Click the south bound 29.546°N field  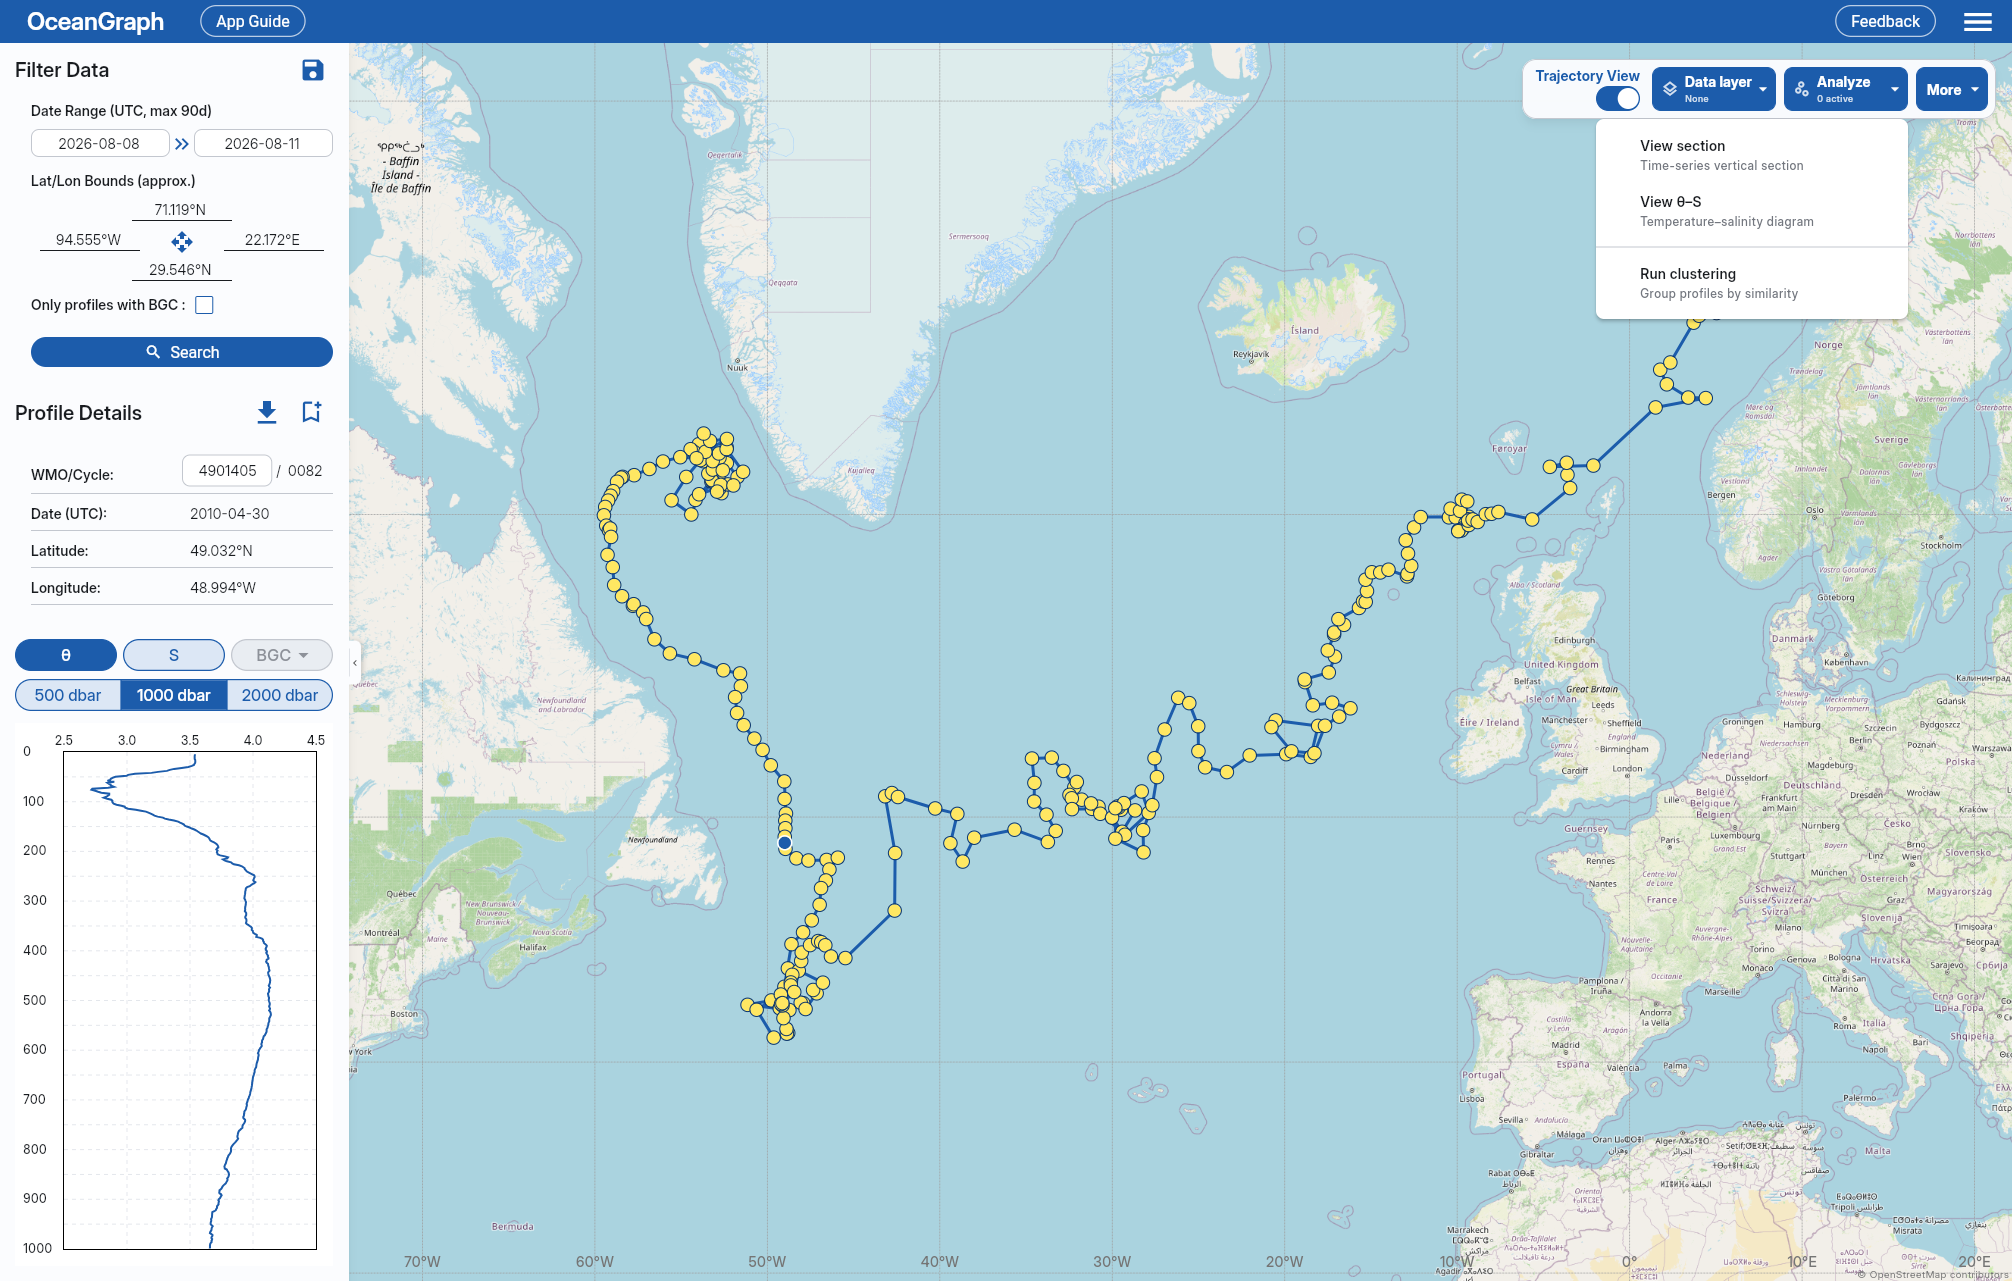click(181, 270)
